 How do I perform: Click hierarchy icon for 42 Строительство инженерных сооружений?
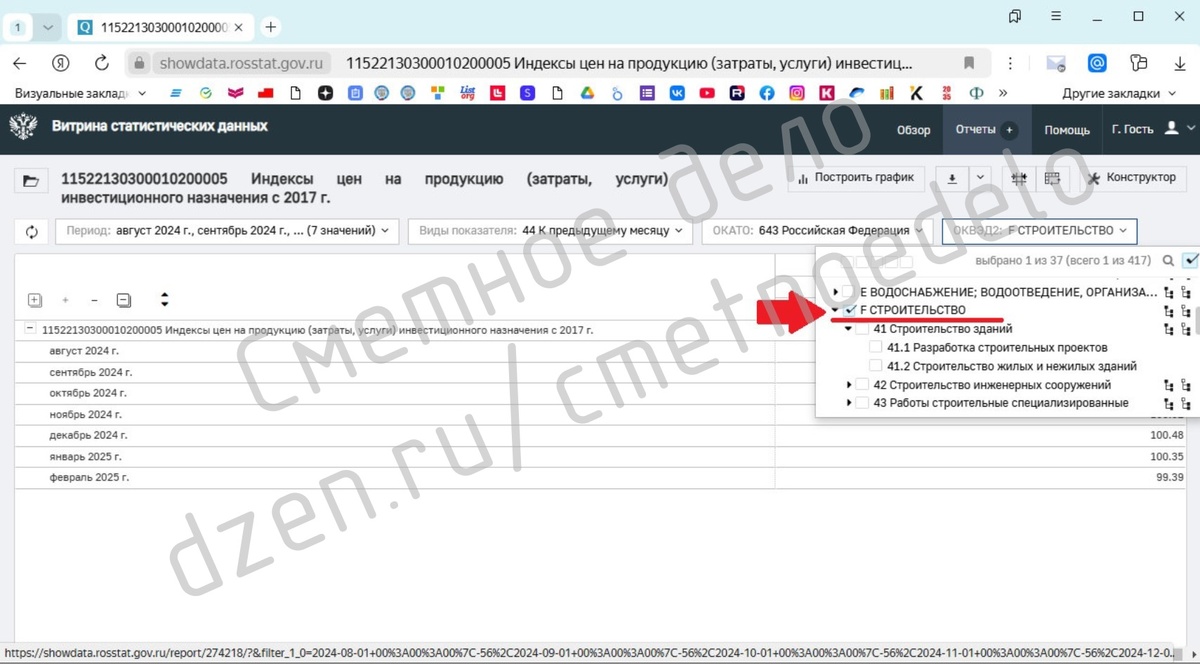1186,385
